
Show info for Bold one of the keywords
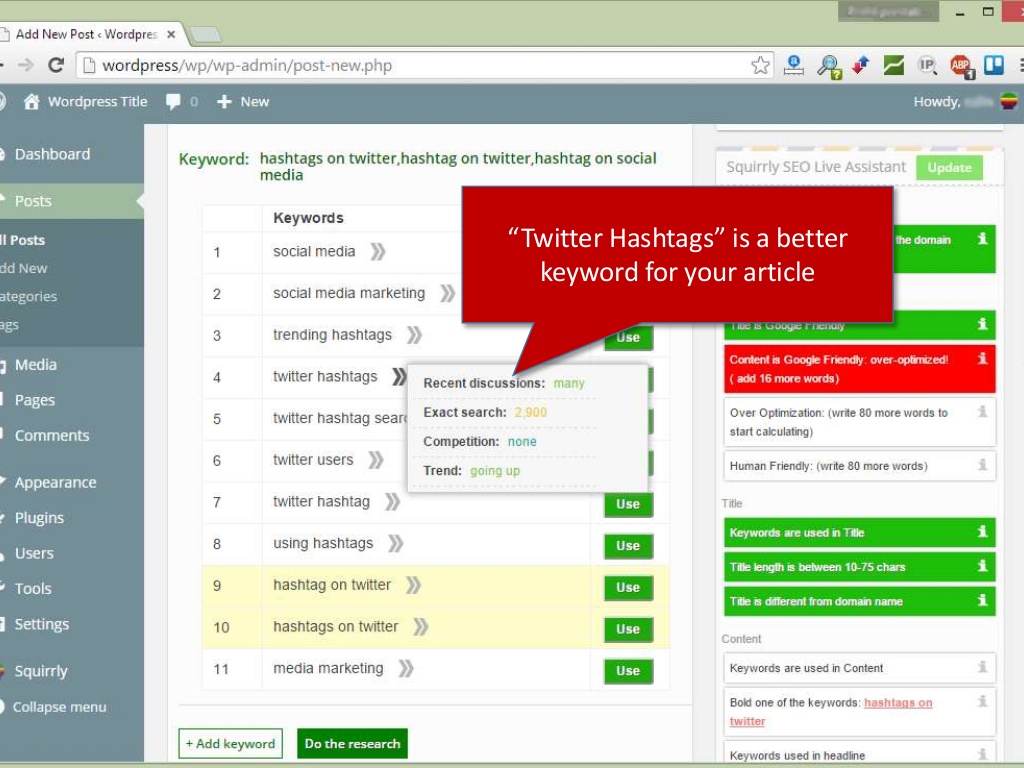[x=982, y=701]
